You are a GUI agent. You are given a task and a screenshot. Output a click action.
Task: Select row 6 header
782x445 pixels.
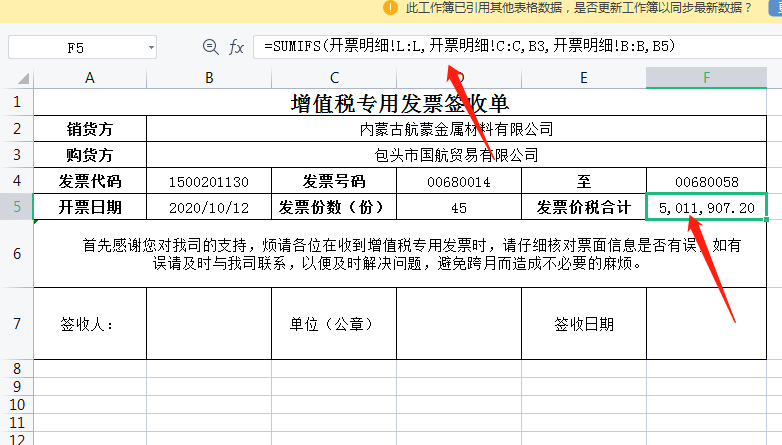pos(16,253)
